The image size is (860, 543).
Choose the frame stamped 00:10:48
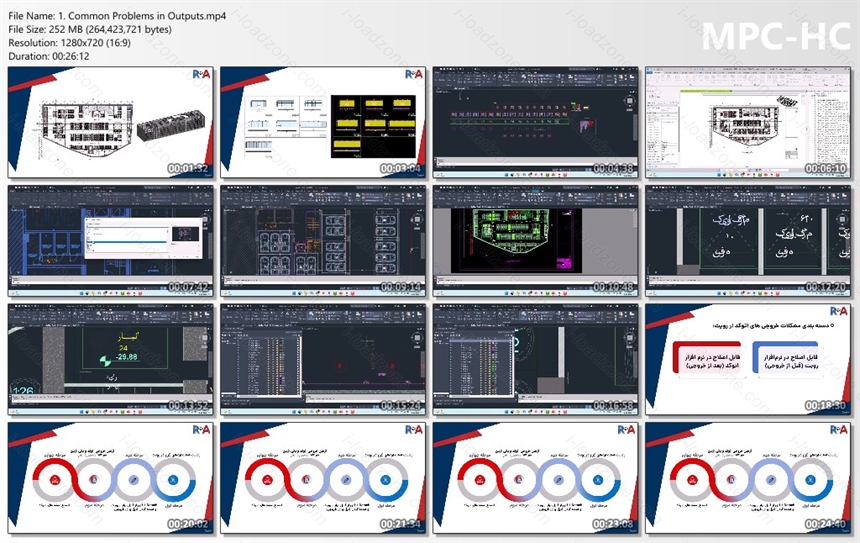[x=536, y=241]
